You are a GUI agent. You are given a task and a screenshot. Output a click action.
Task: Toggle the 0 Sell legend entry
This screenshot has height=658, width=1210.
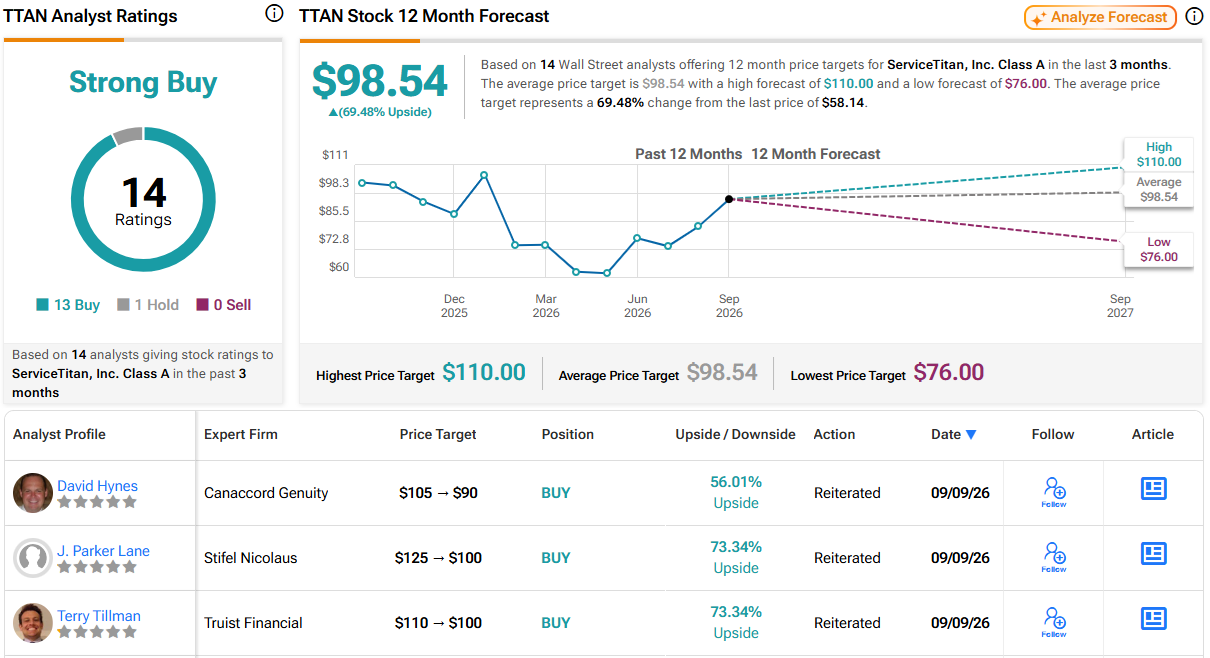[224, 305]
